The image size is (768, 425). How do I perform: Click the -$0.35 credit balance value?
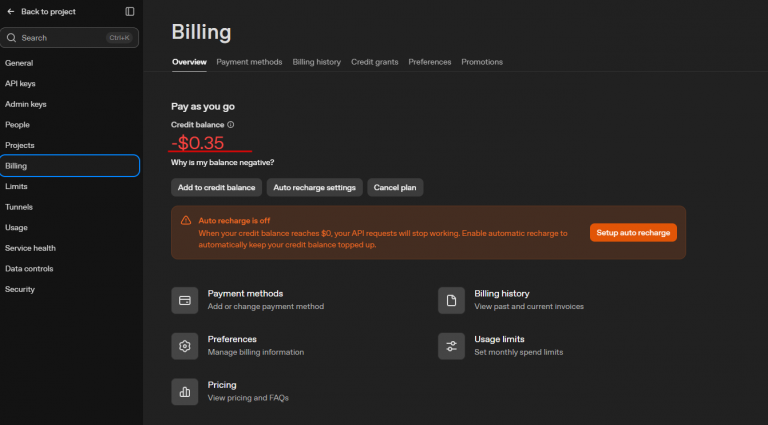pyautogui.click(x=198, y=143)
